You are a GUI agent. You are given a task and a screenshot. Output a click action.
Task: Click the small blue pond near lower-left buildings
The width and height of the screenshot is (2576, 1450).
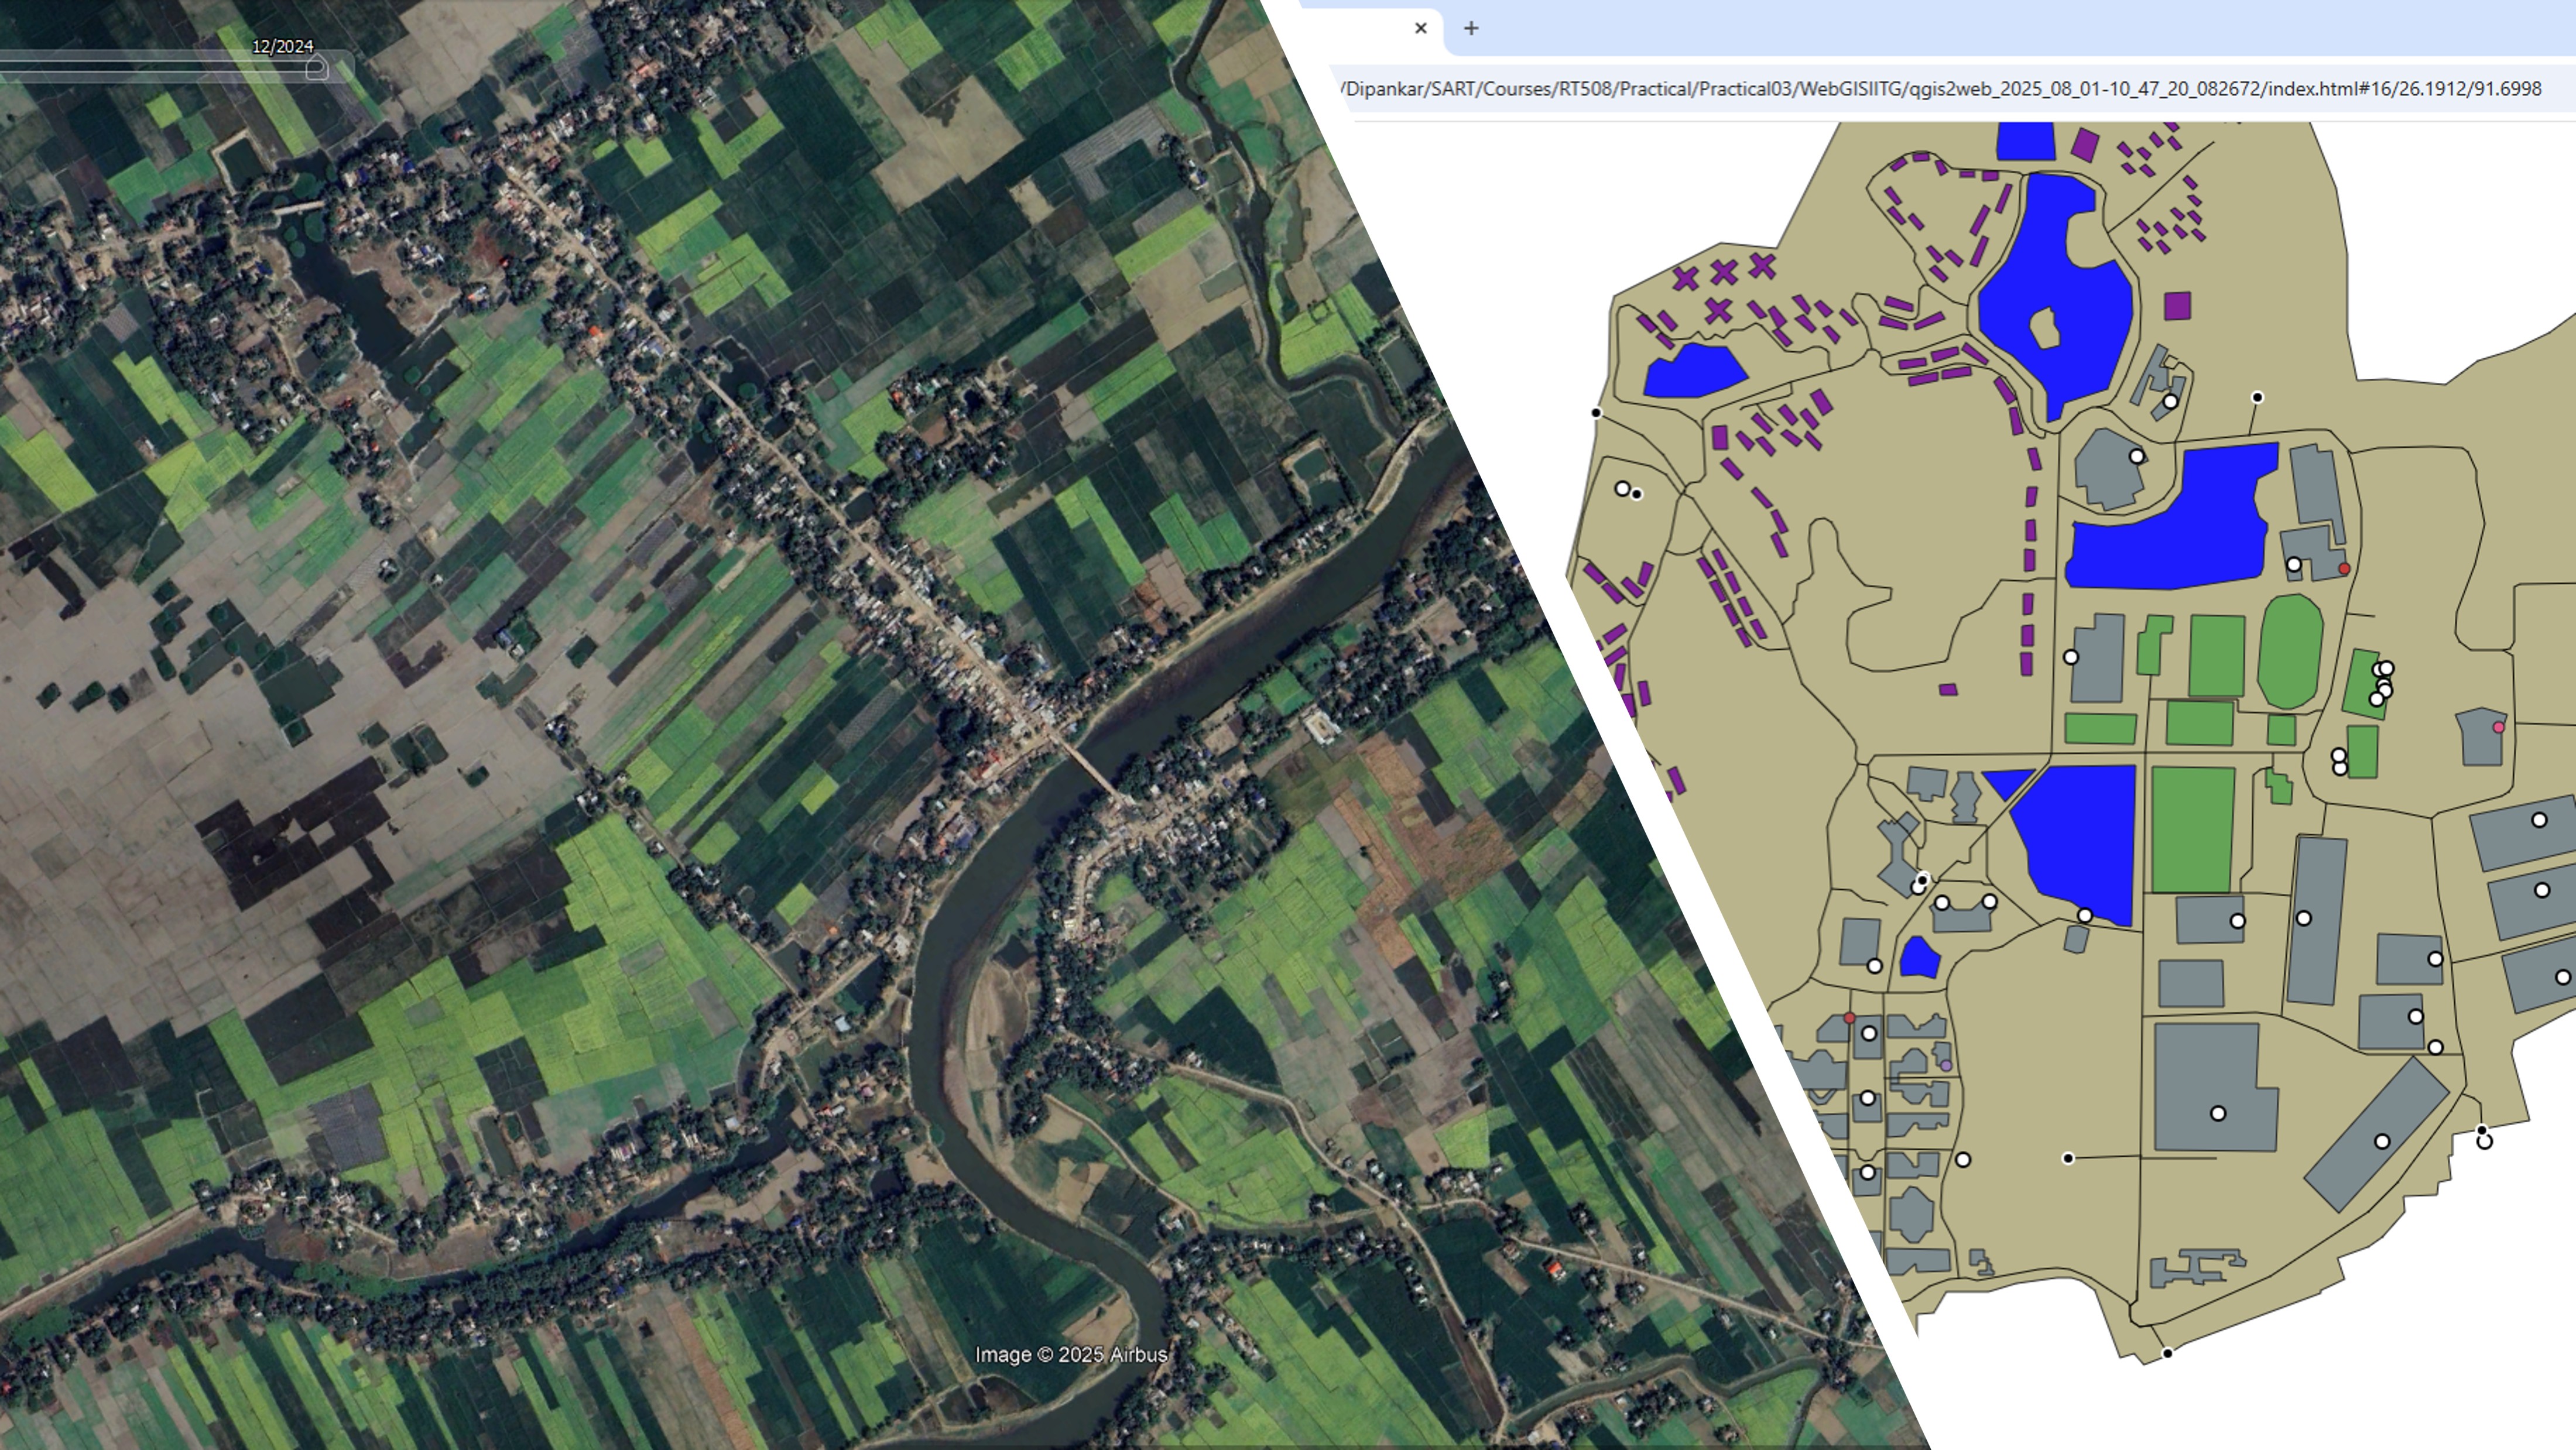coord(1918,959)
